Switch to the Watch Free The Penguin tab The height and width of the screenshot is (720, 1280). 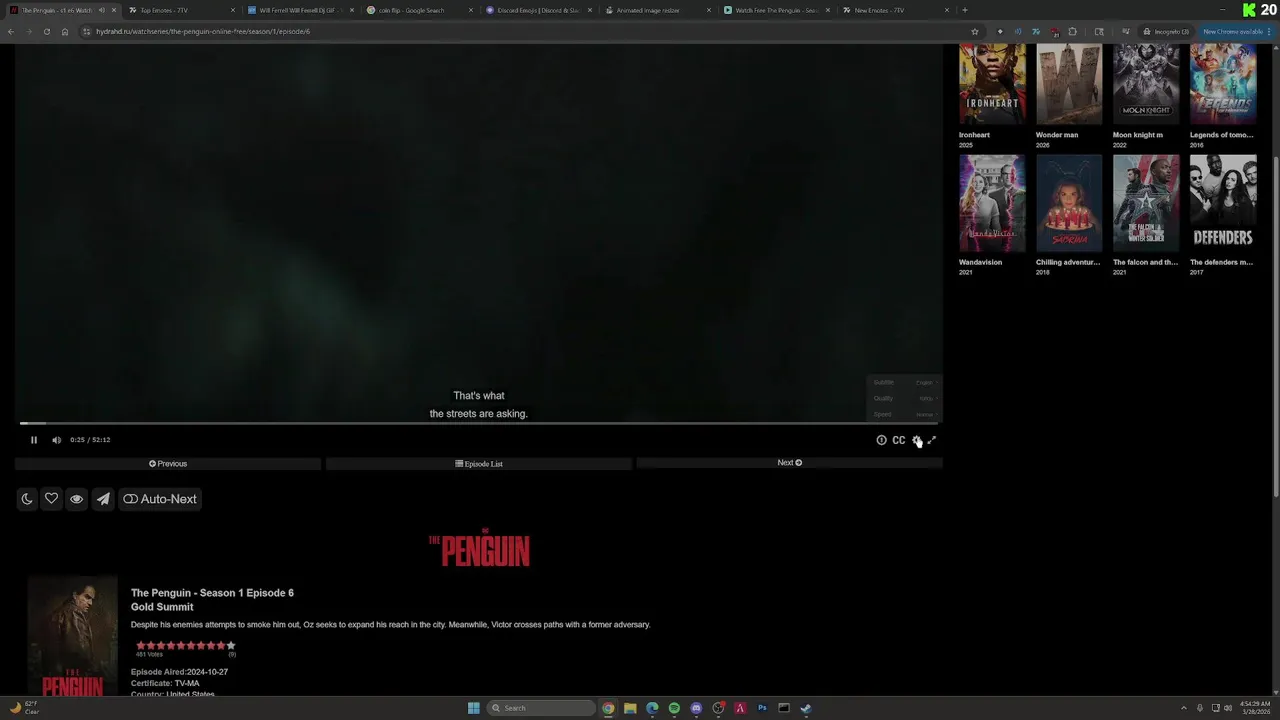pyautogui.click(x=776, y=10)
